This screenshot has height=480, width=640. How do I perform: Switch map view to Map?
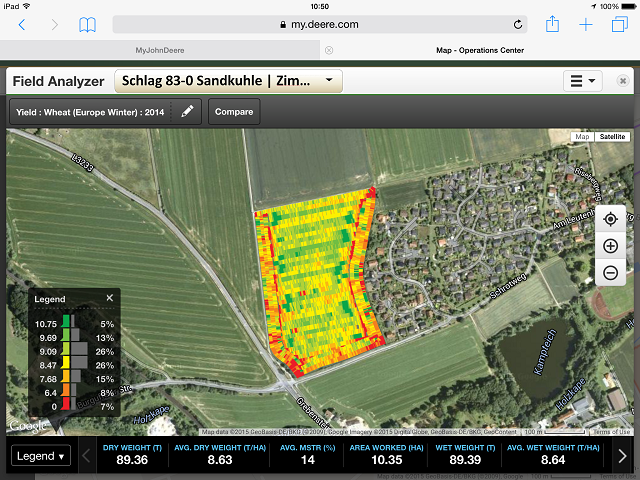[x=582, y=137]
